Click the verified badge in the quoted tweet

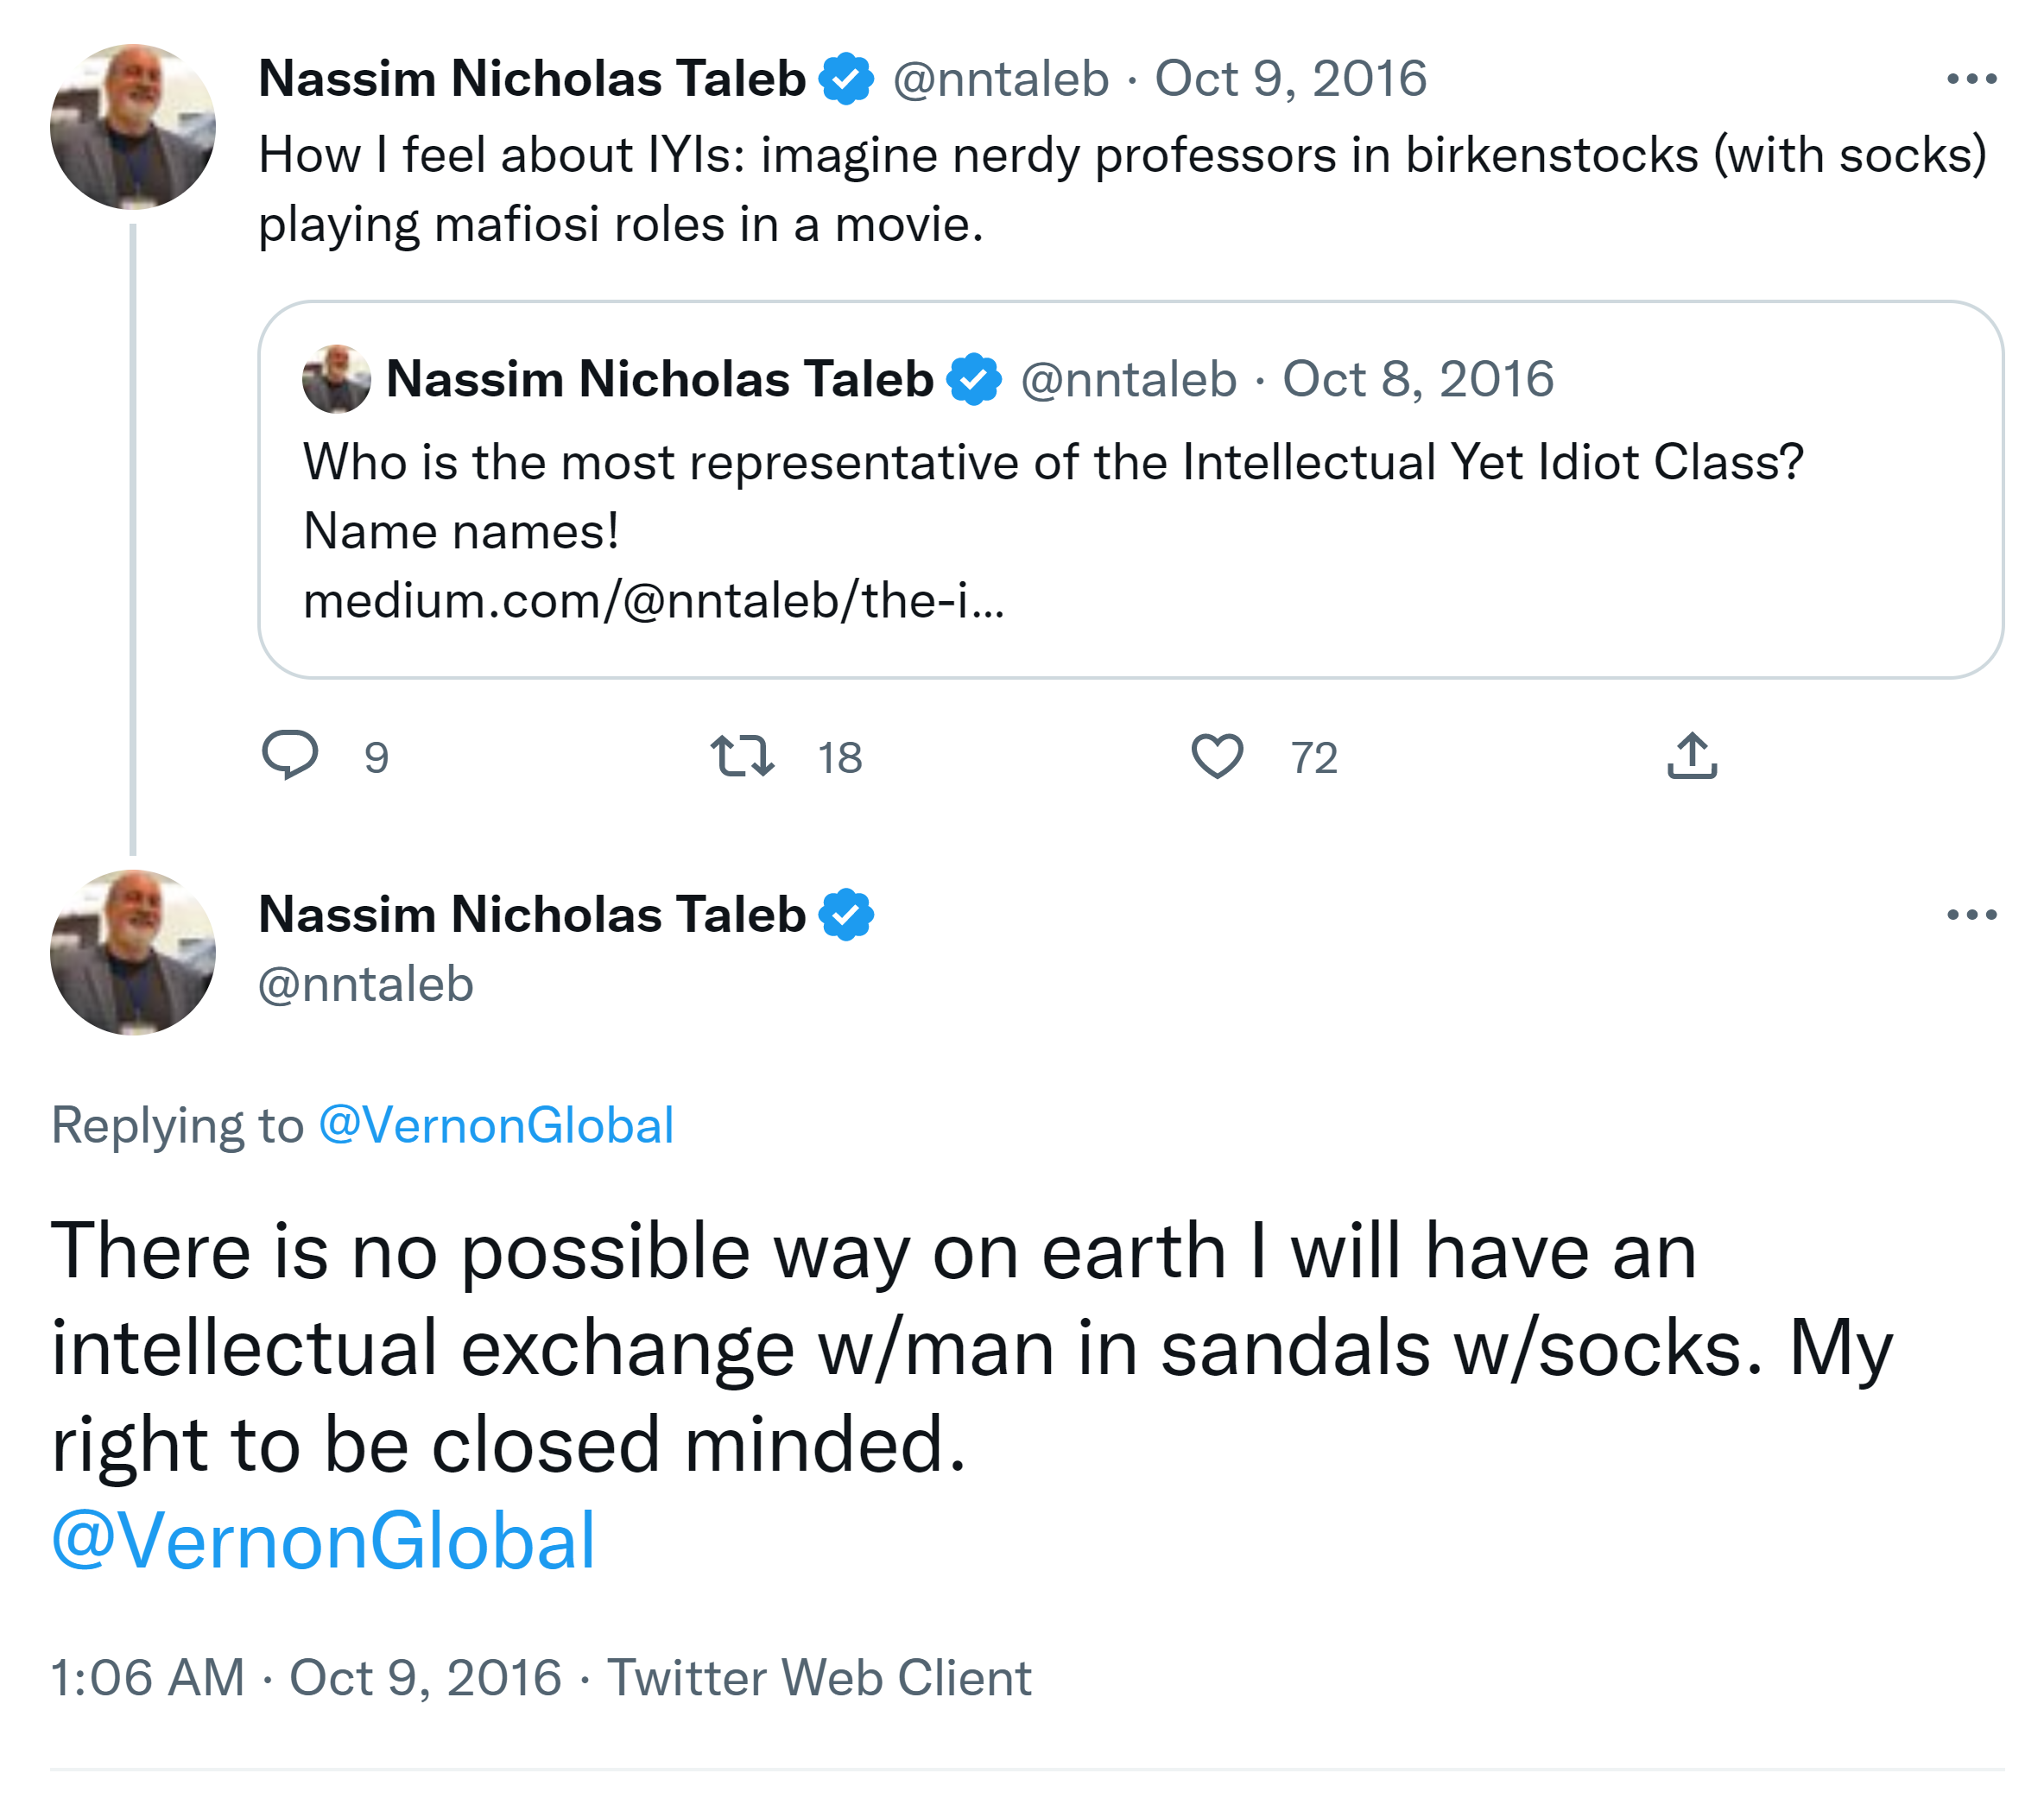click(x=974, y=380)
